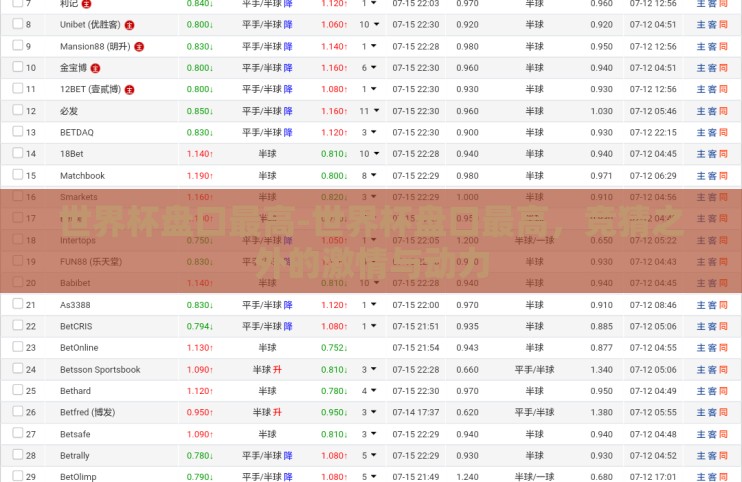Image resolution: width=742 pixels, height=482 pixels.
Task: Click 客 link in the Betrally row
Action: tap(712, 456)
